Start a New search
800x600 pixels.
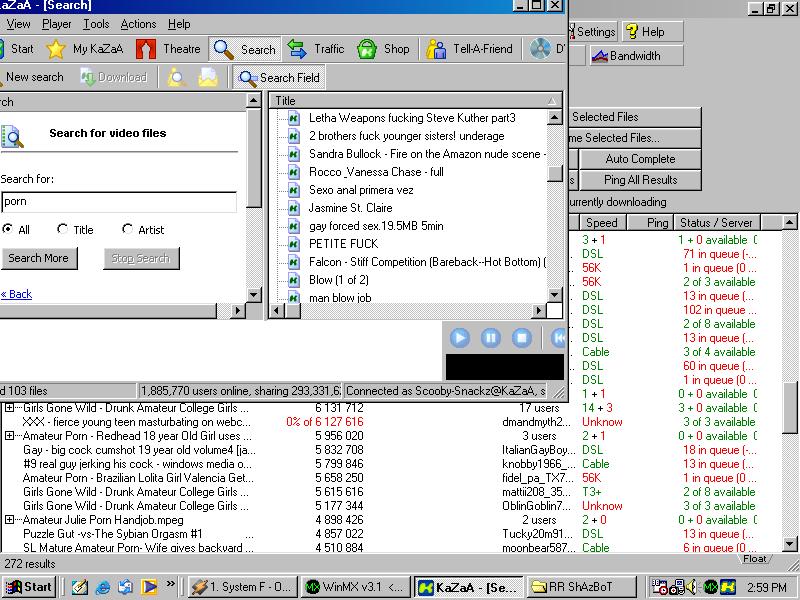point(33,77)
